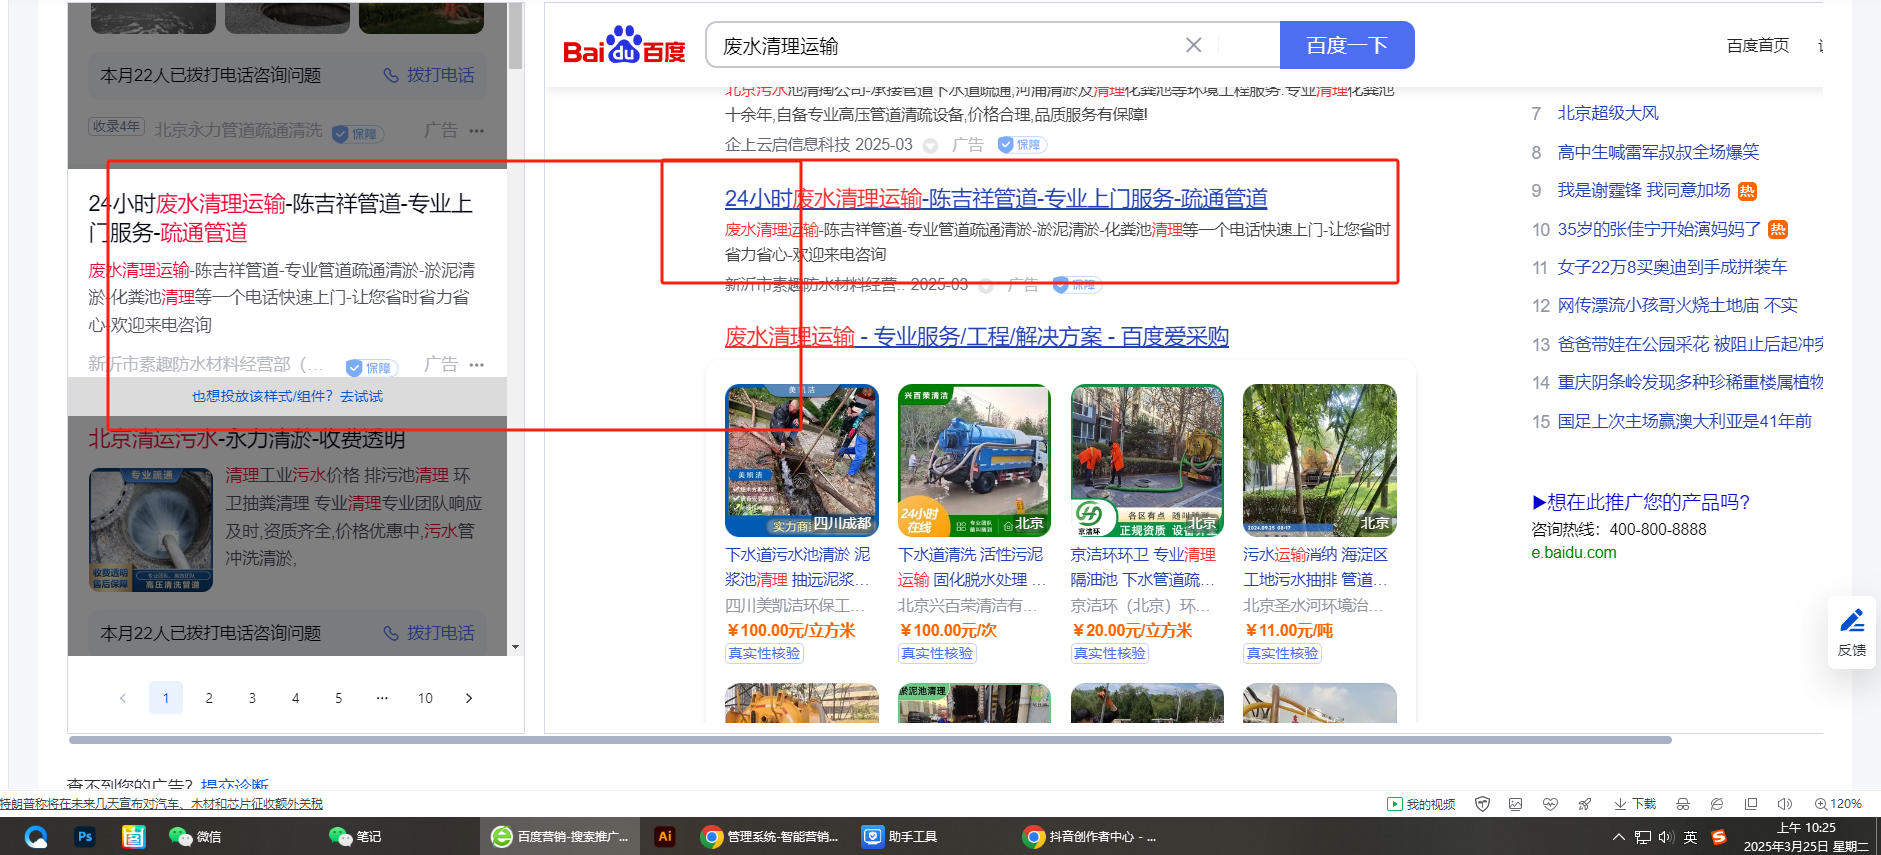The width and height of the screenshot is (1881, 855).
Task: Open 我的视频 in the status bar
Action: (1421, 804)
